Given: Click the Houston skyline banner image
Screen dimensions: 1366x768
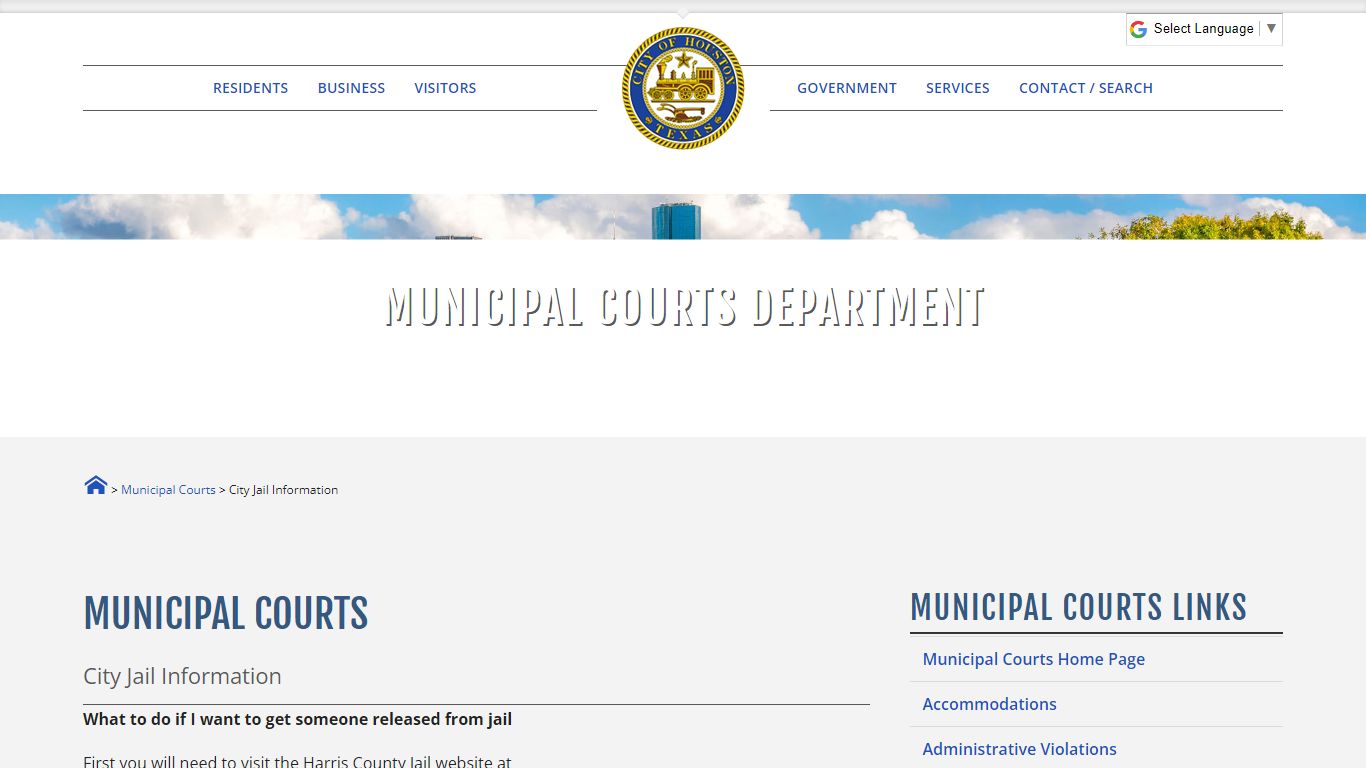Looking at the screenshot, I should click(683, 217).
